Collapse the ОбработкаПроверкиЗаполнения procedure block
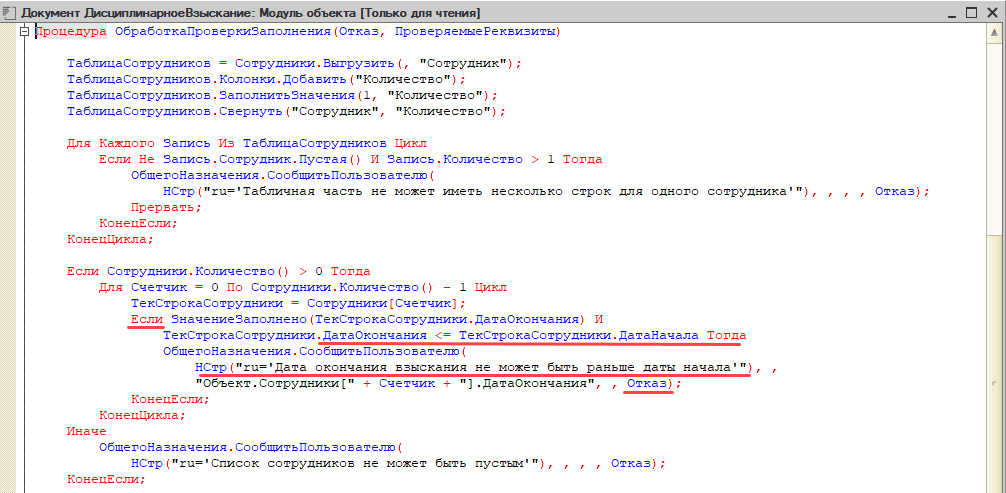The width and height of the screenshot is (1006, 493). click(x=24, y=31)
